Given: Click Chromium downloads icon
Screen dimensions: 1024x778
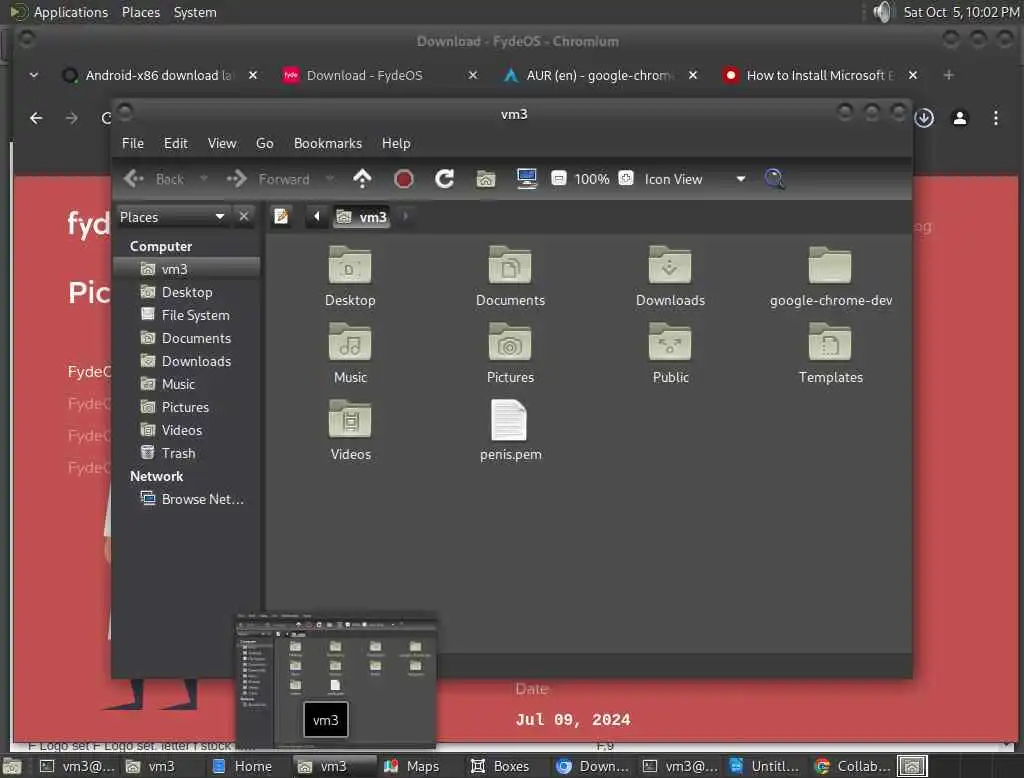Looking at the screenshot, I should (923, 118).
